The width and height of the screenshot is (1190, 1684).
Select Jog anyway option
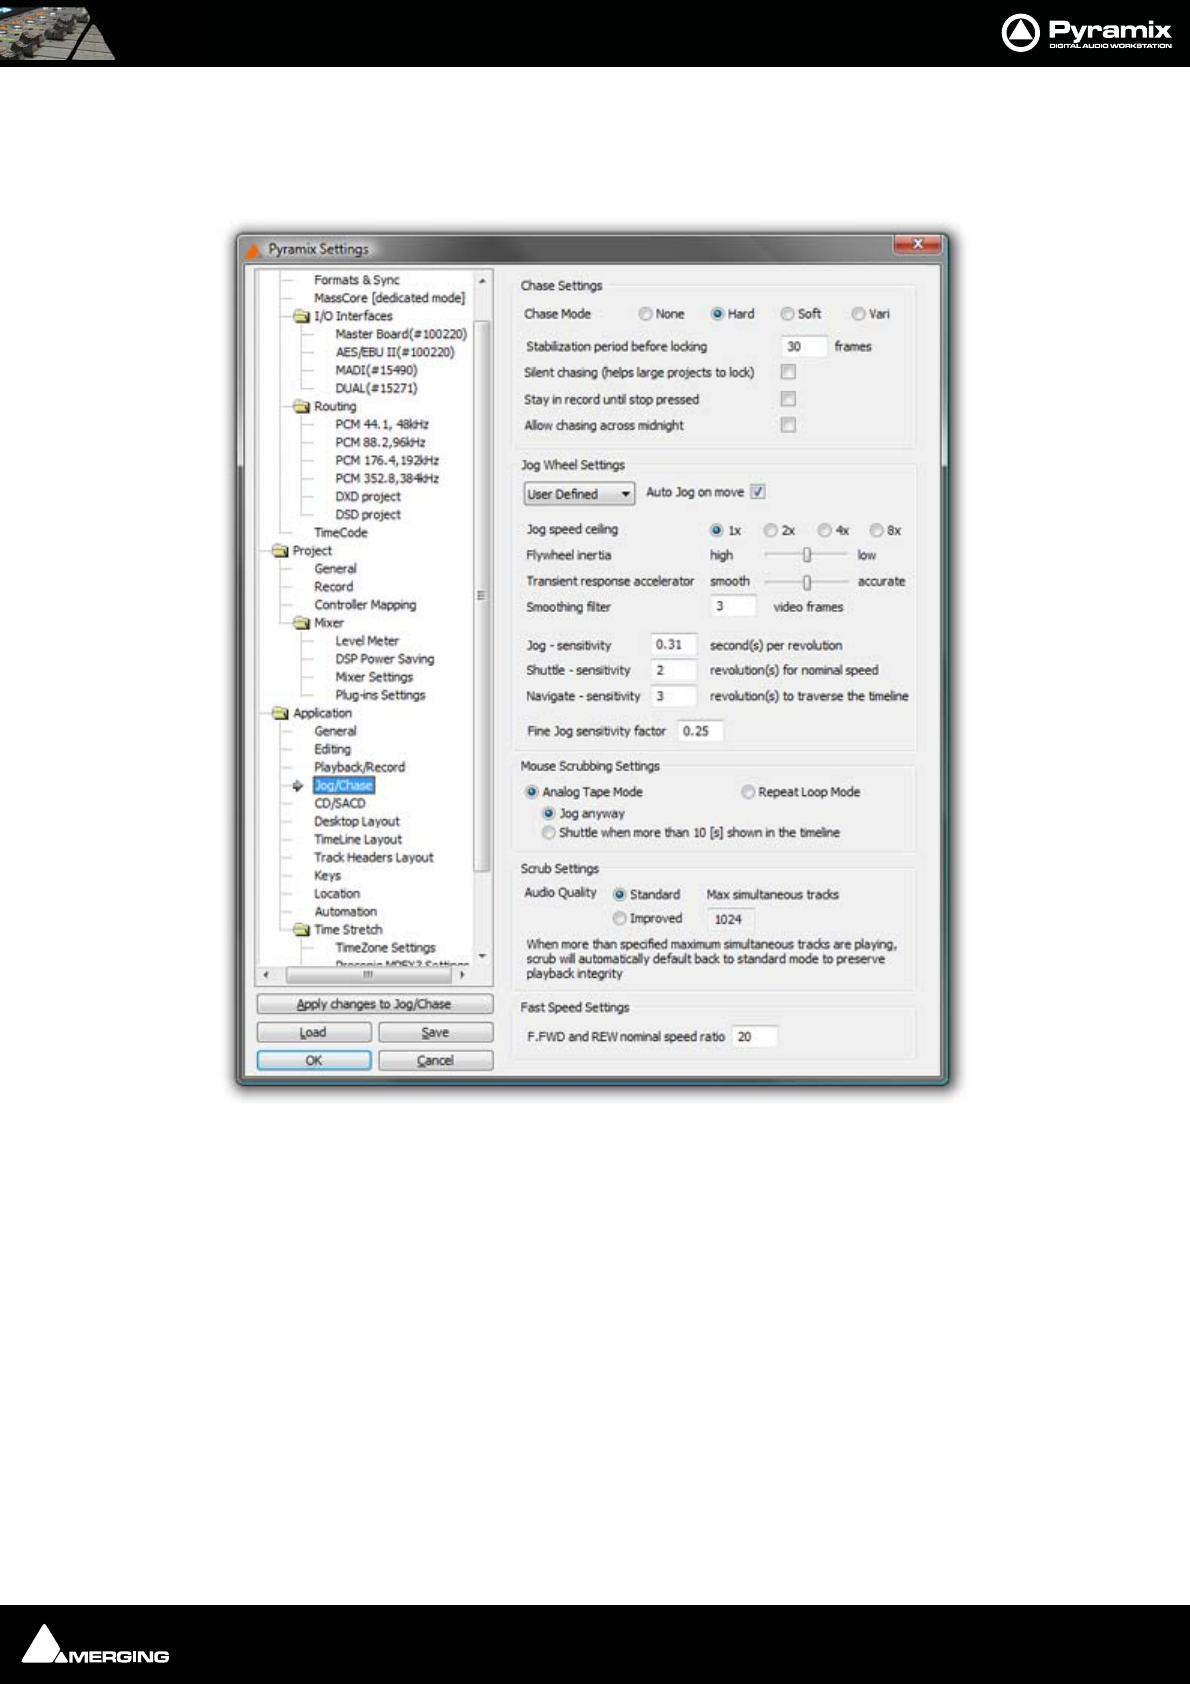[x=548, y=814]
